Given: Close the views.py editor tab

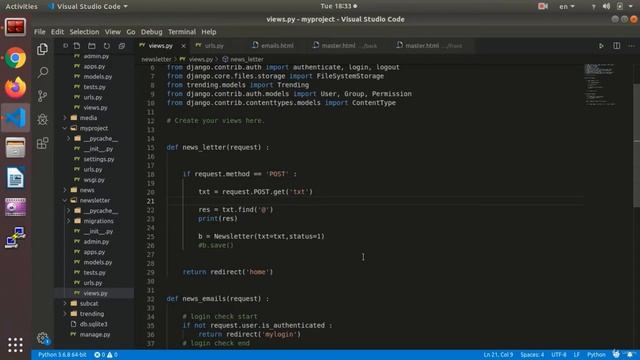Looking at the screenshot, I should coord(183,46).
